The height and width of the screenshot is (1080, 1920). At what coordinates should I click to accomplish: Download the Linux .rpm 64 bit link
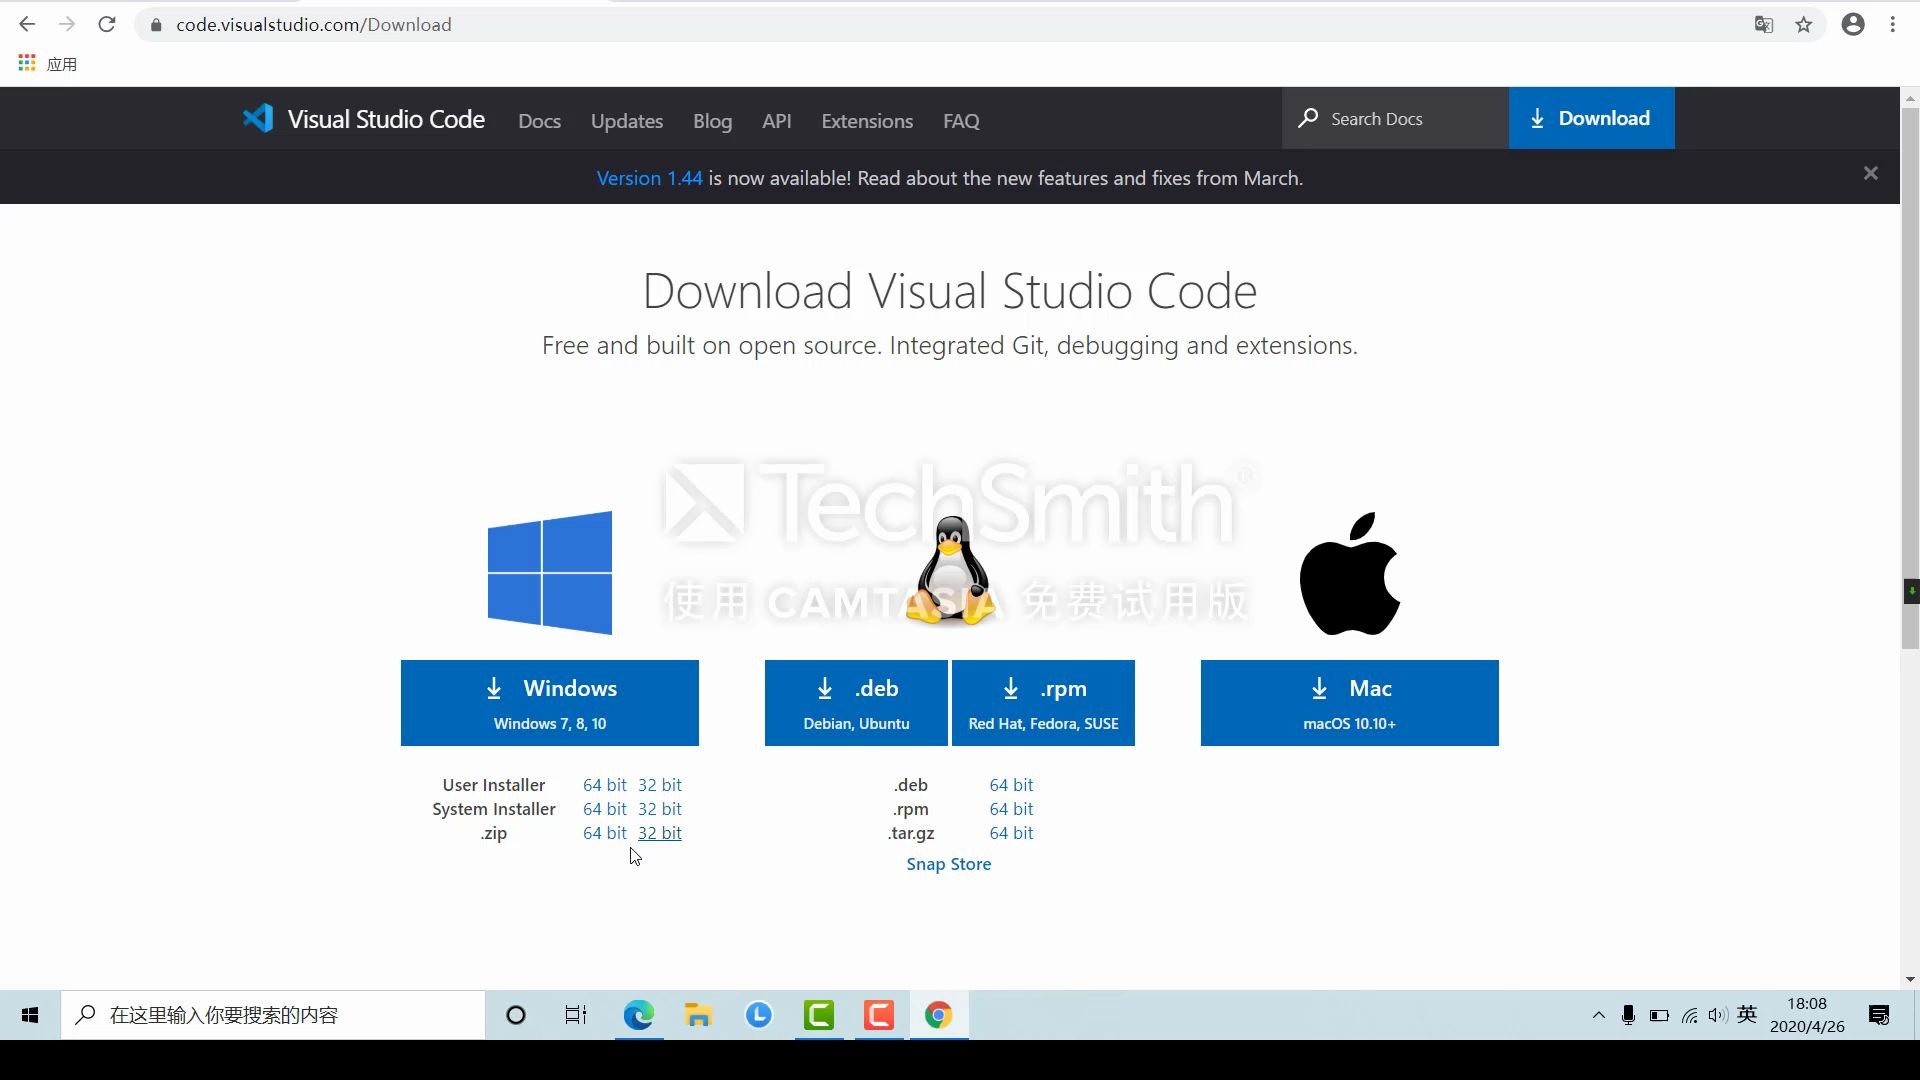pos(1011,809)
